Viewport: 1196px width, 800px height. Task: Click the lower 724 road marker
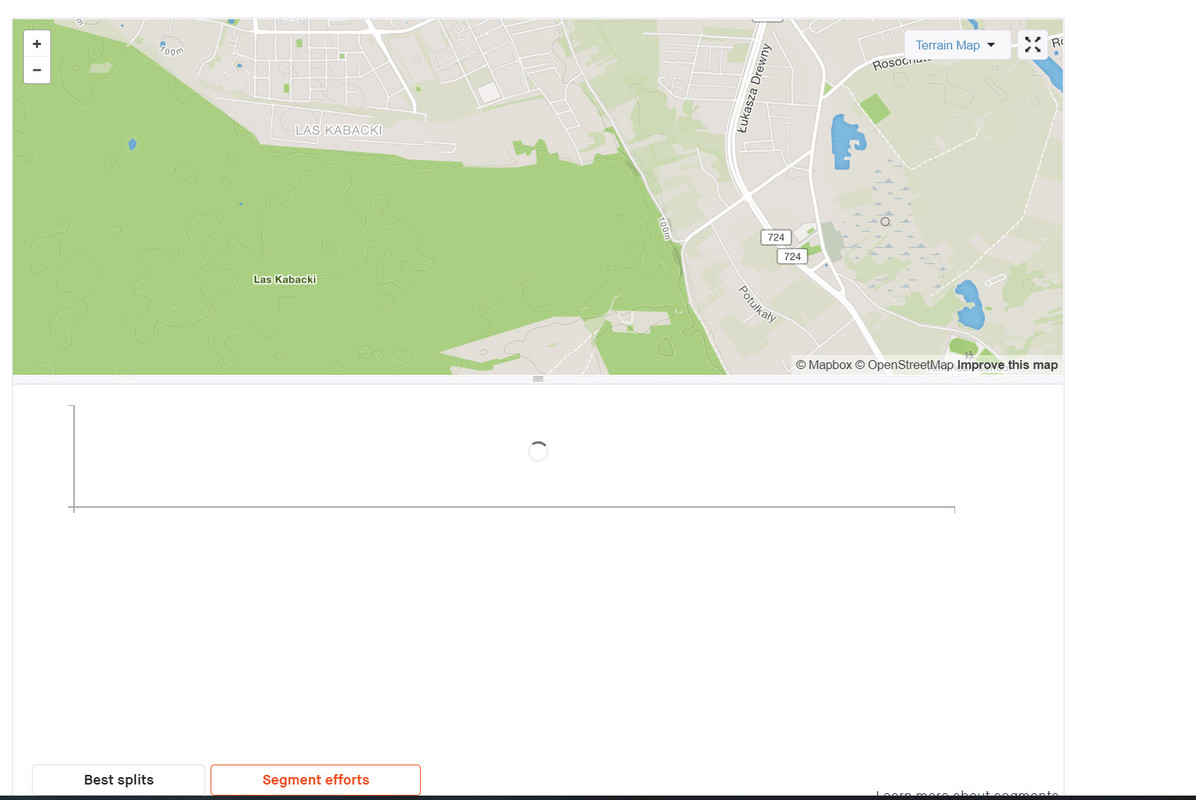click(793, 256)
